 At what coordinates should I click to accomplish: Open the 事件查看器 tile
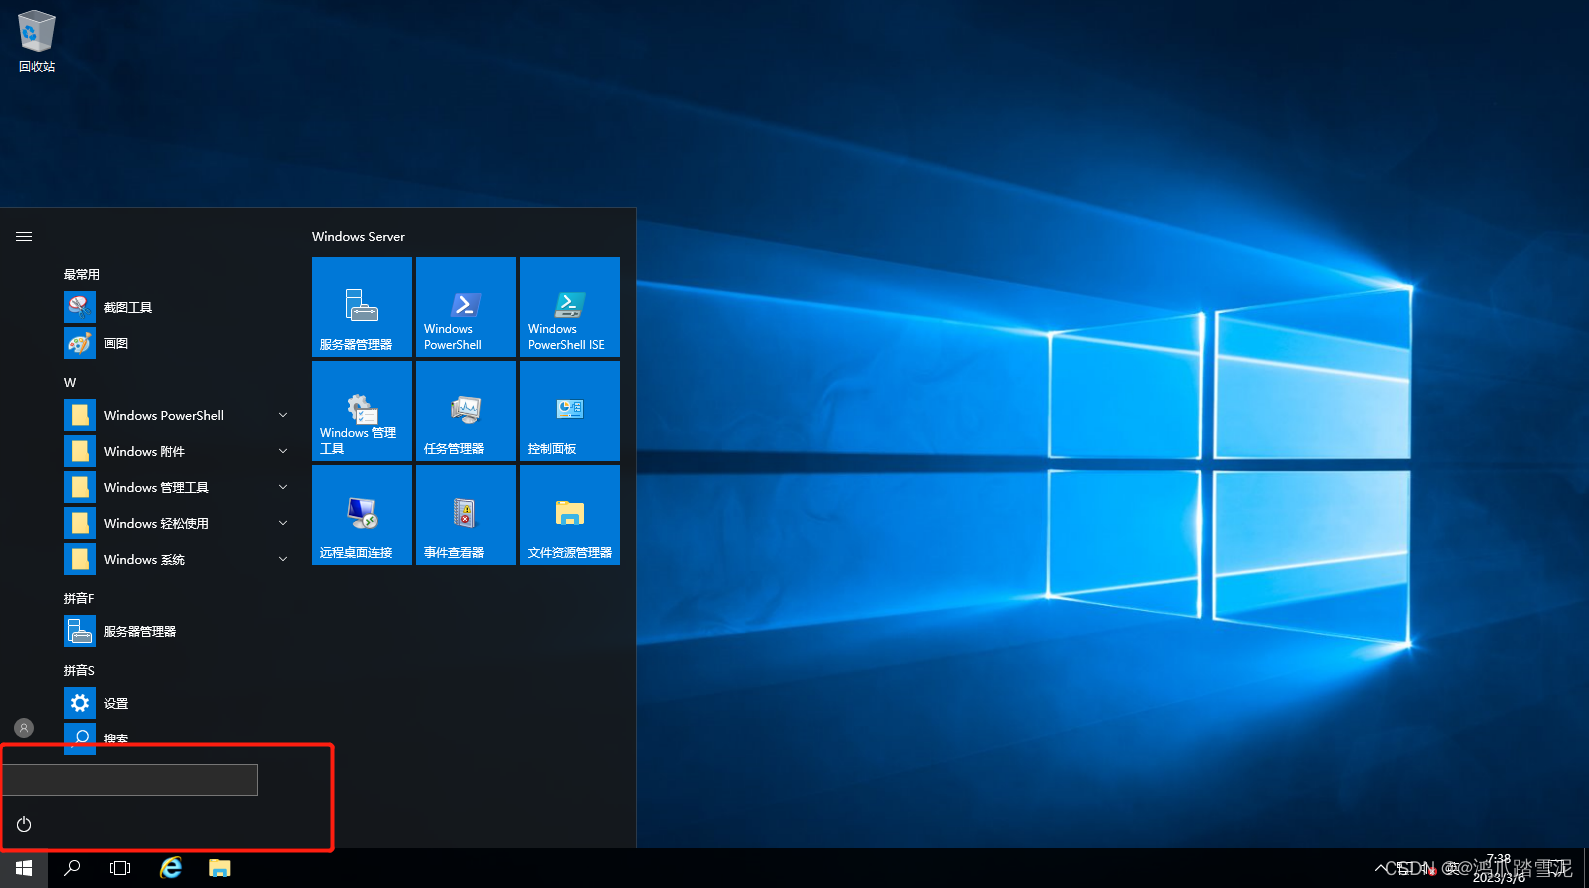point(466,515)
